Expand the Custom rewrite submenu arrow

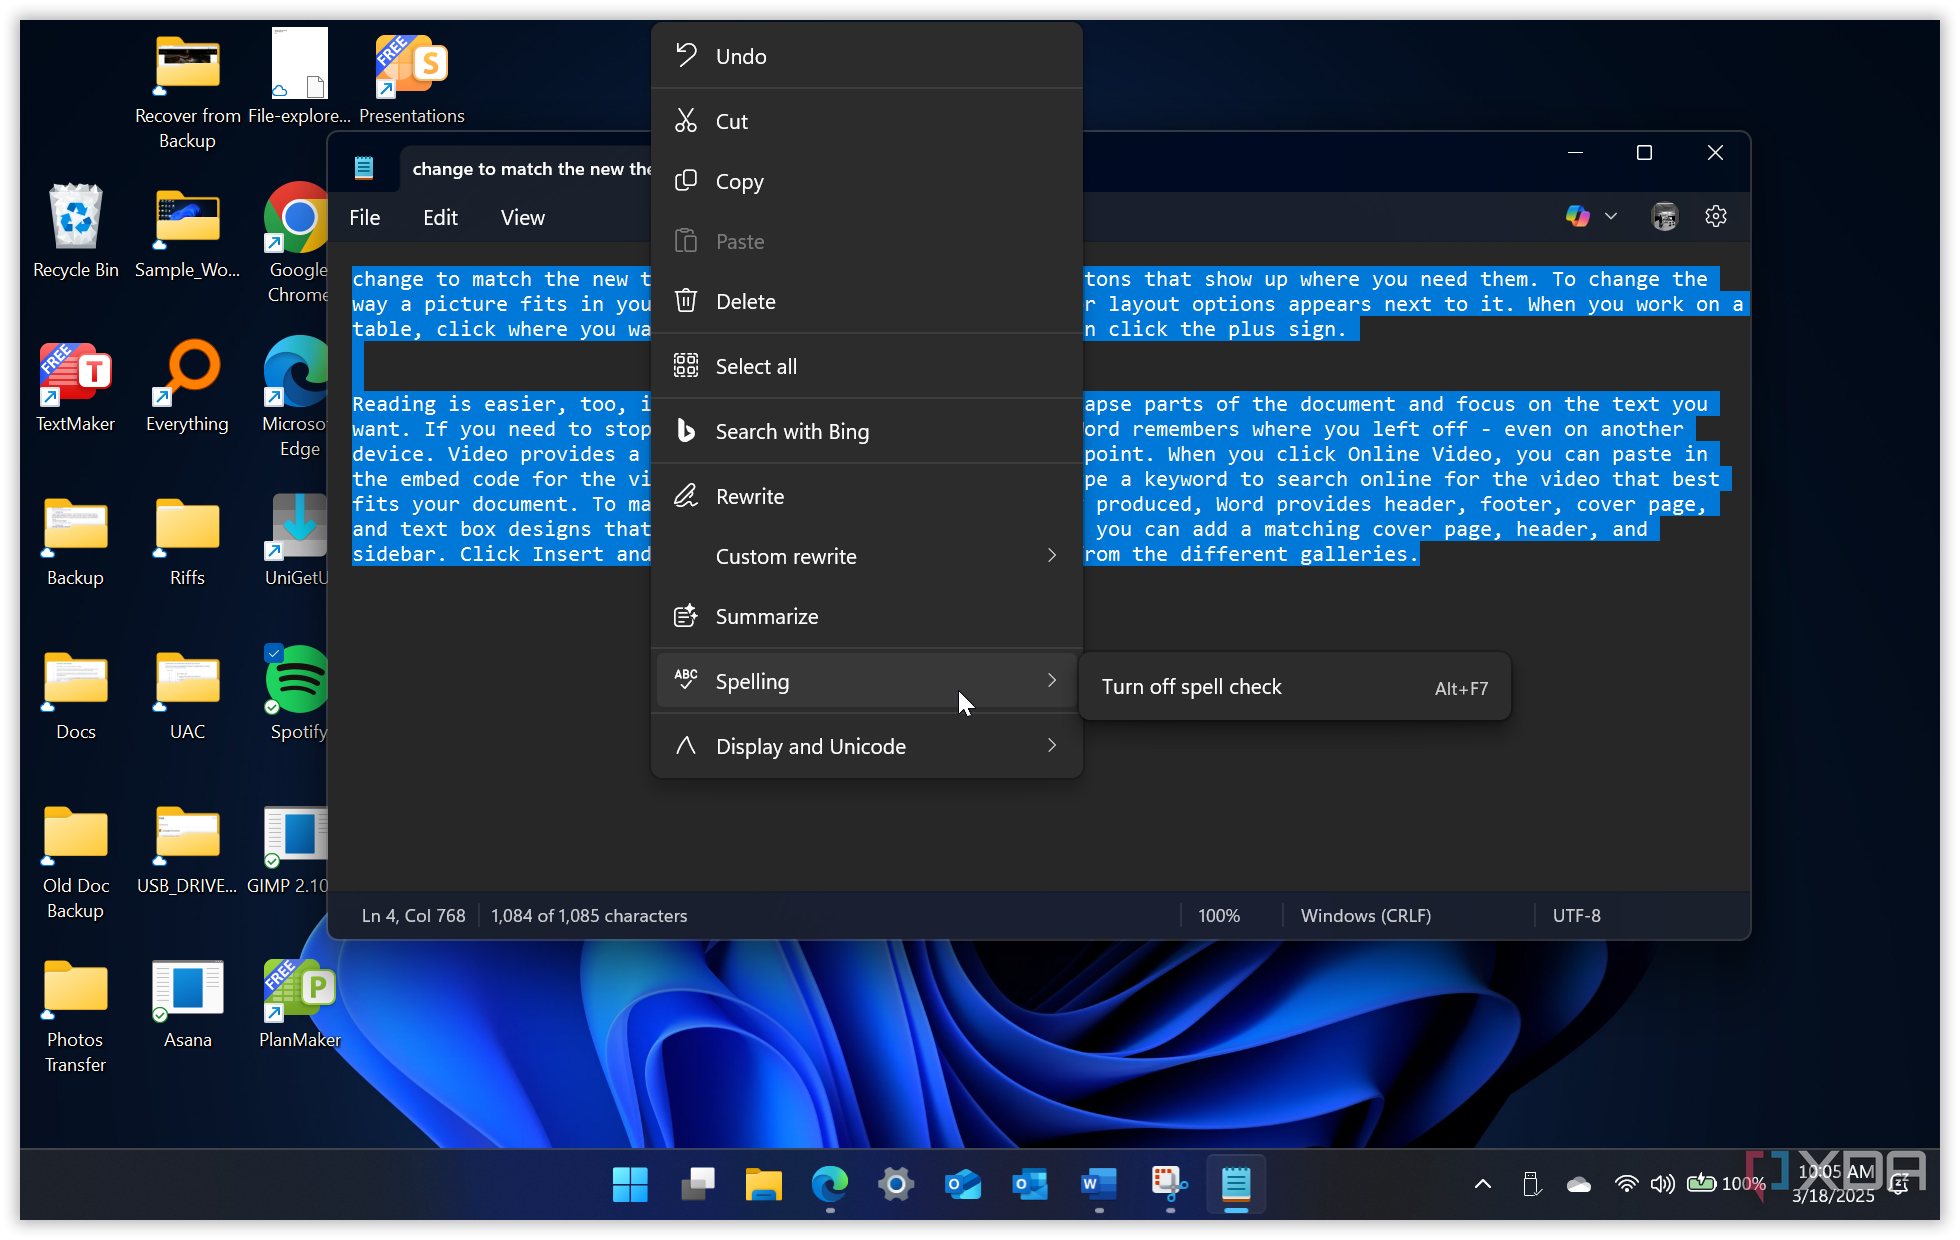1052,555
